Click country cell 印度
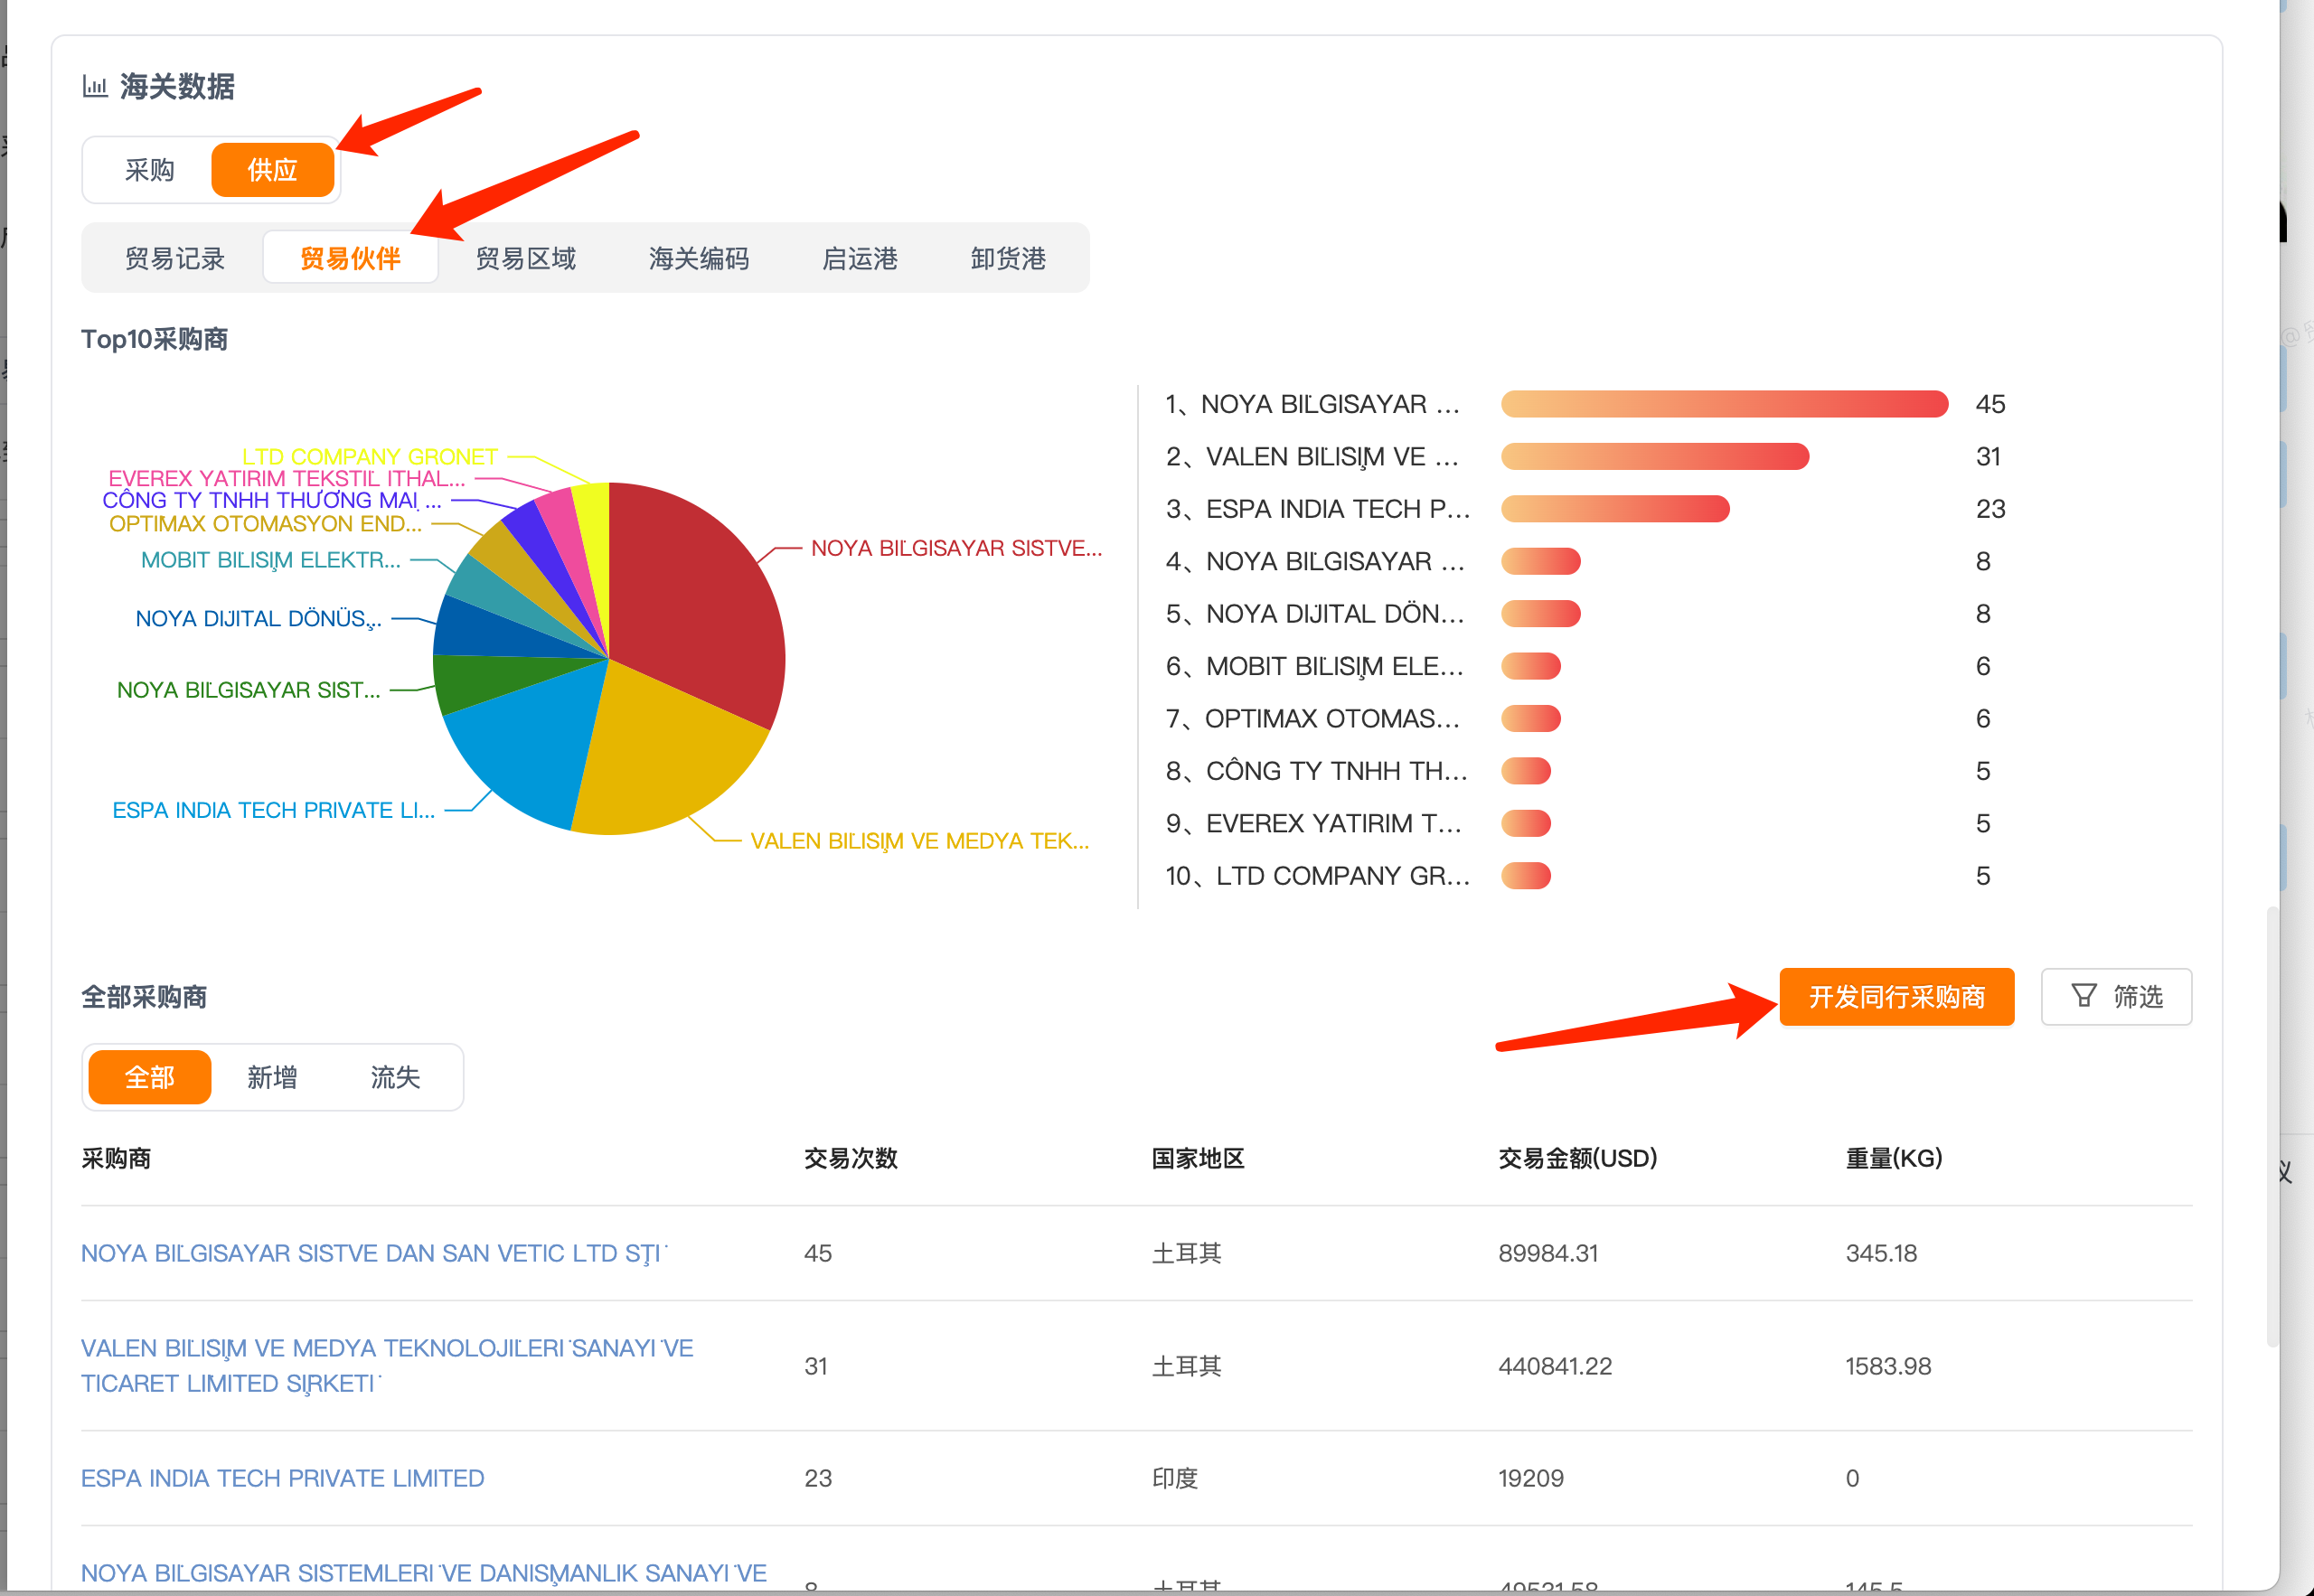 click(1175, 1478)
